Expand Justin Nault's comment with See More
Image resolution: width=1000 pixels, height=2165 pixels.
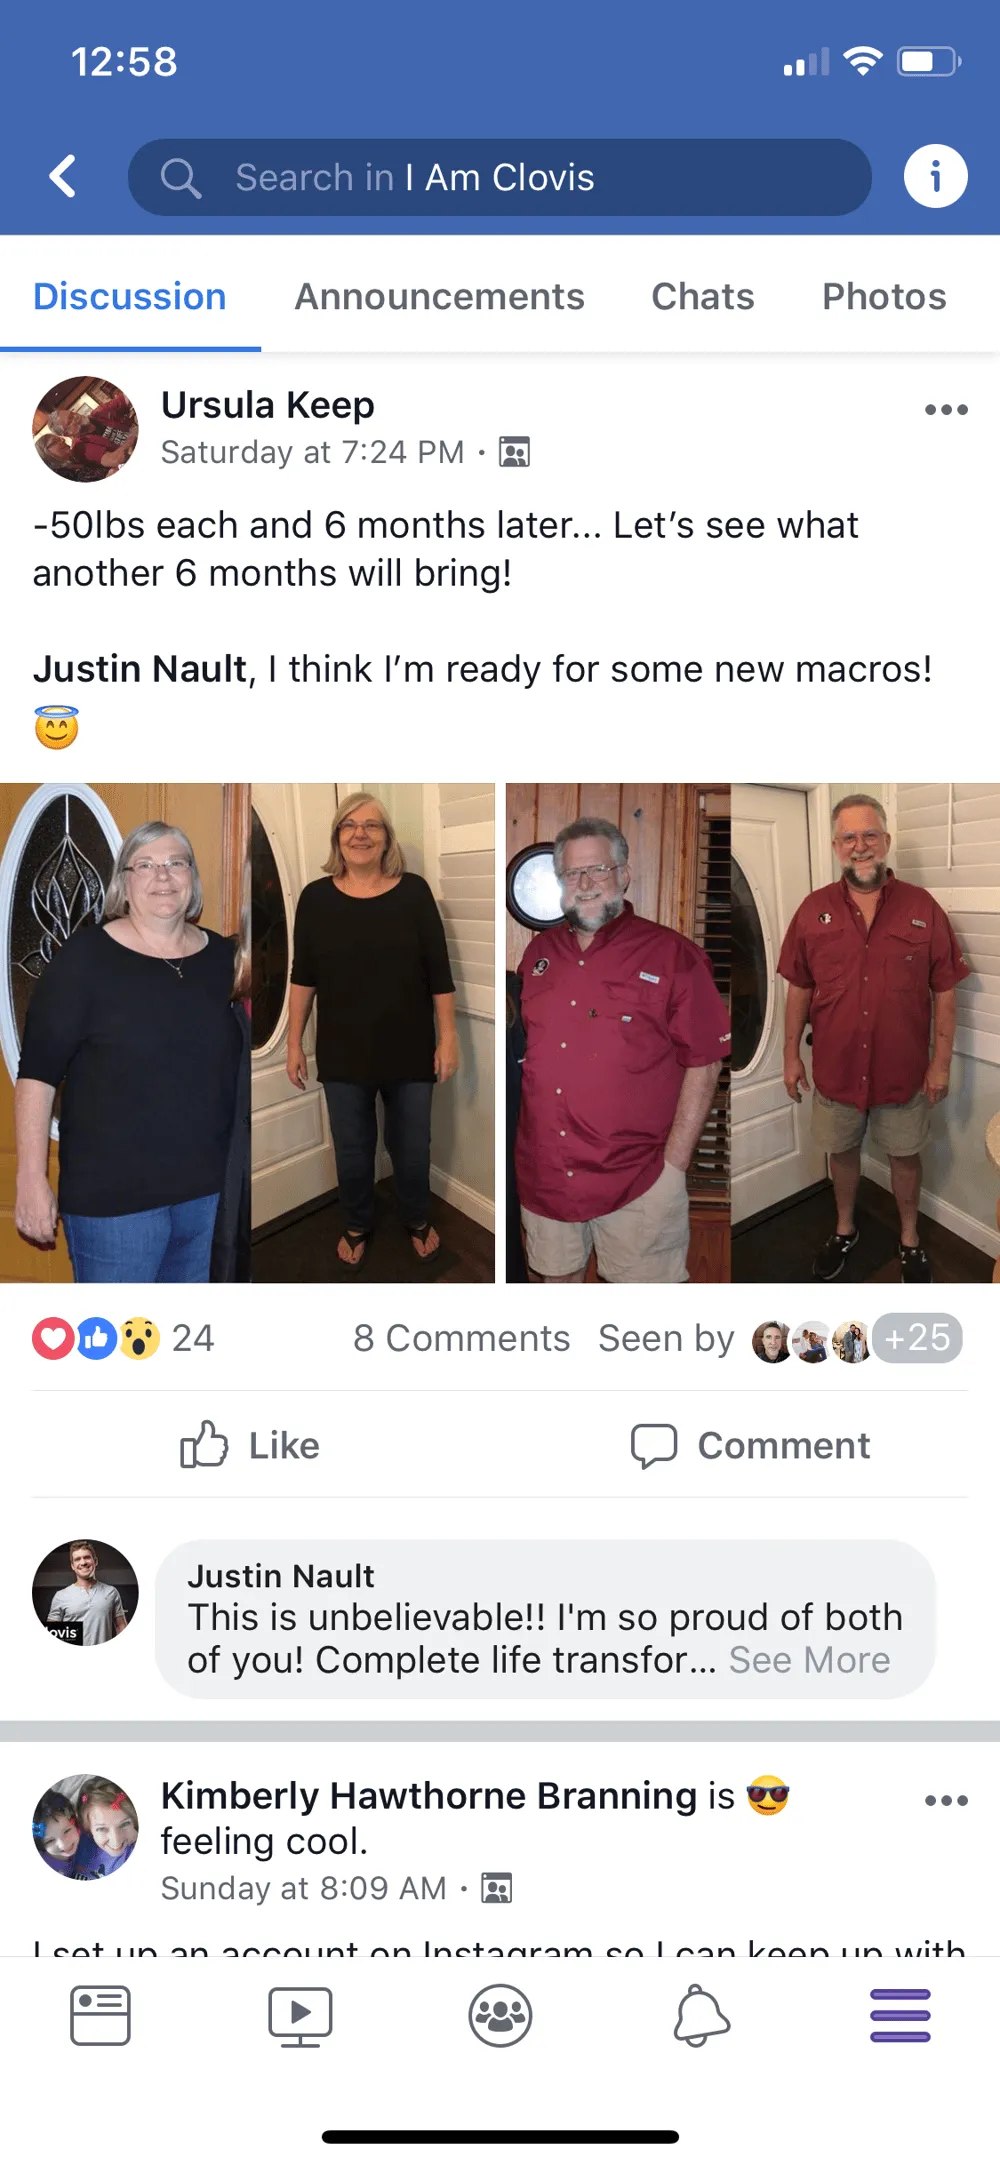tap(809, 1660)
